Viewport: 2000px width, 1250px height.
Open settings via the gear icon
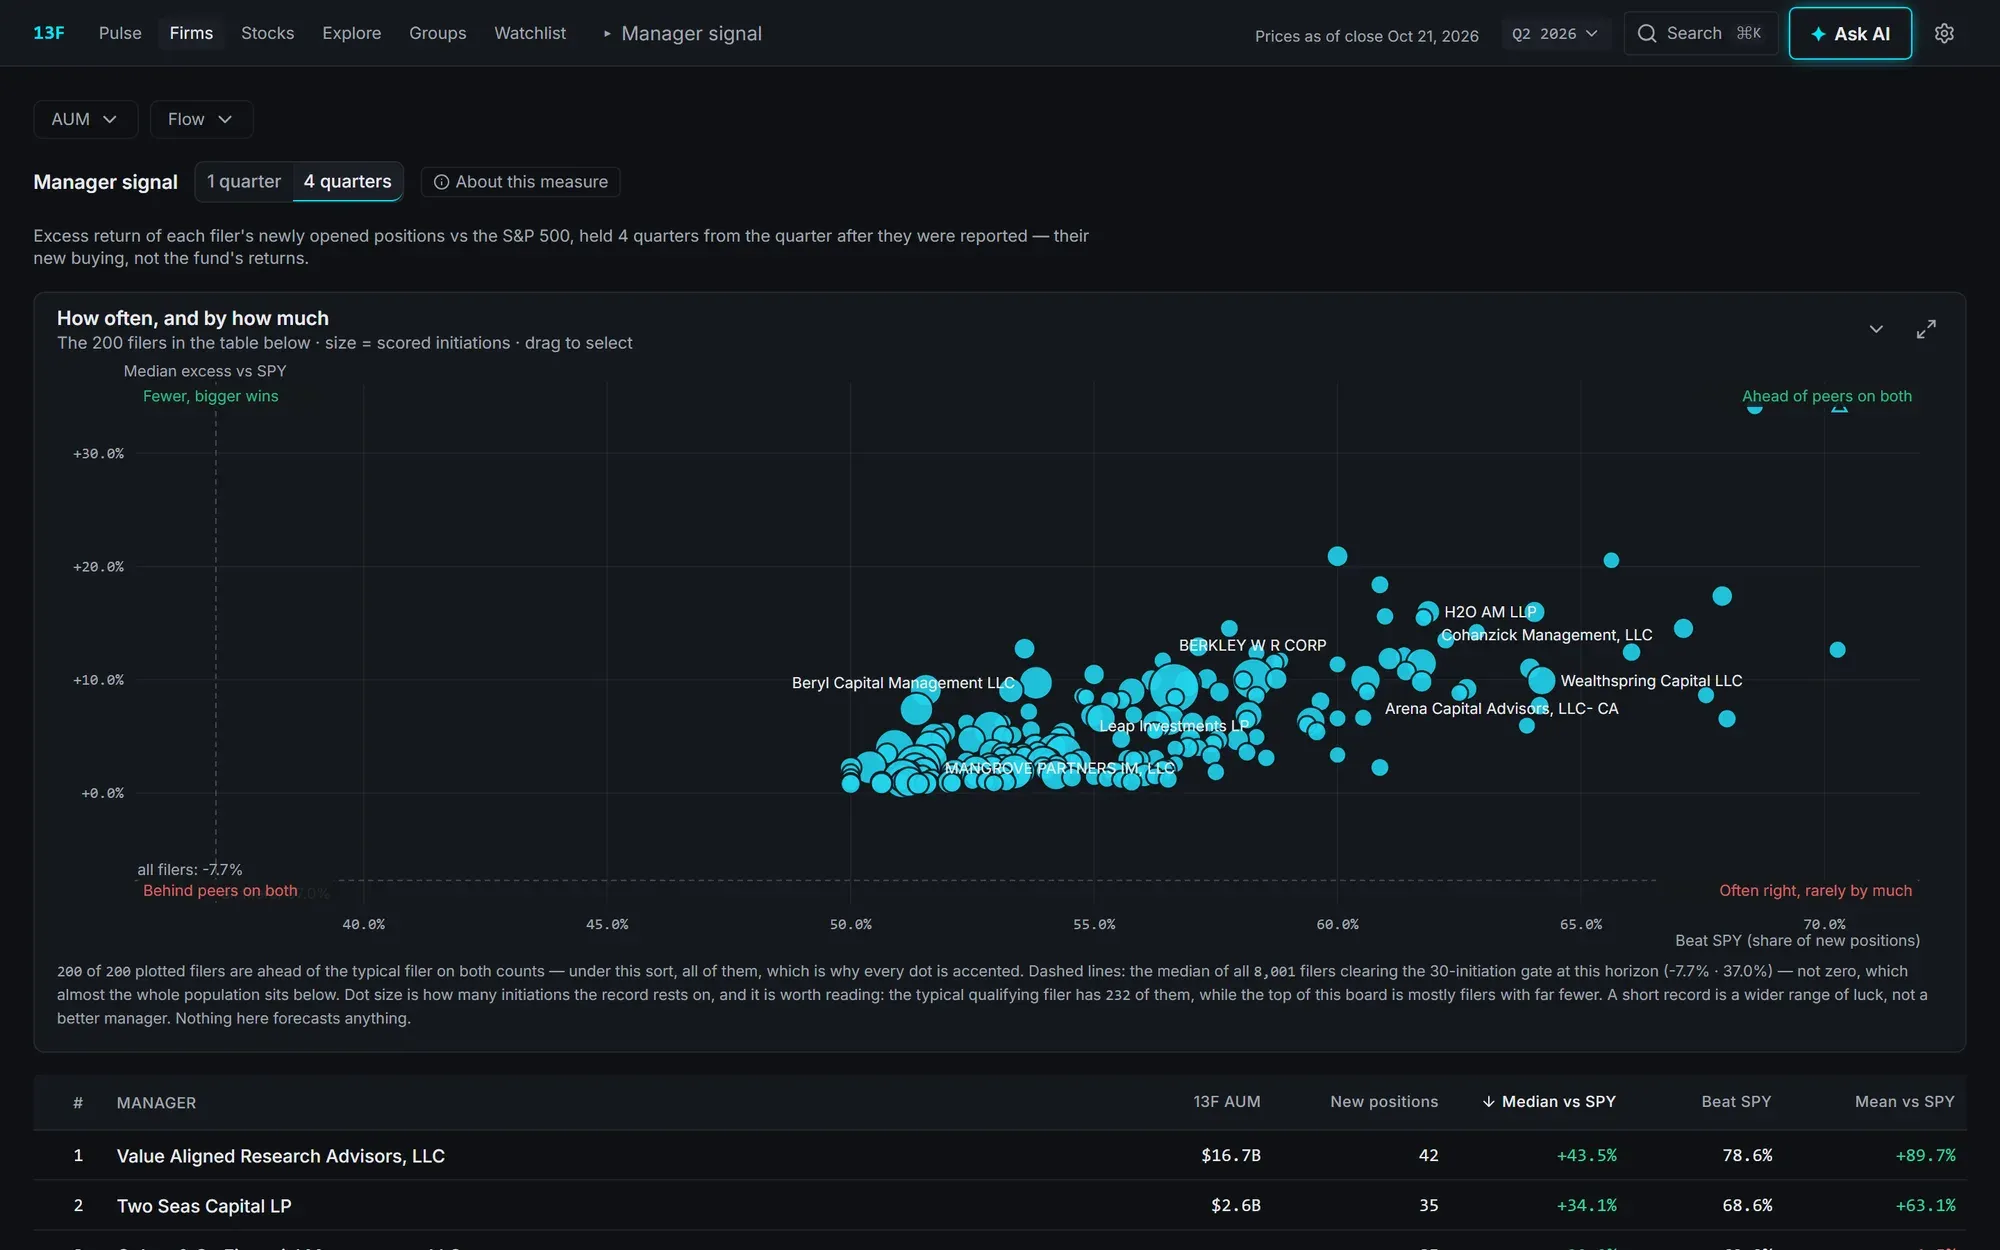pyautogui.click(x=1944, y=33)
